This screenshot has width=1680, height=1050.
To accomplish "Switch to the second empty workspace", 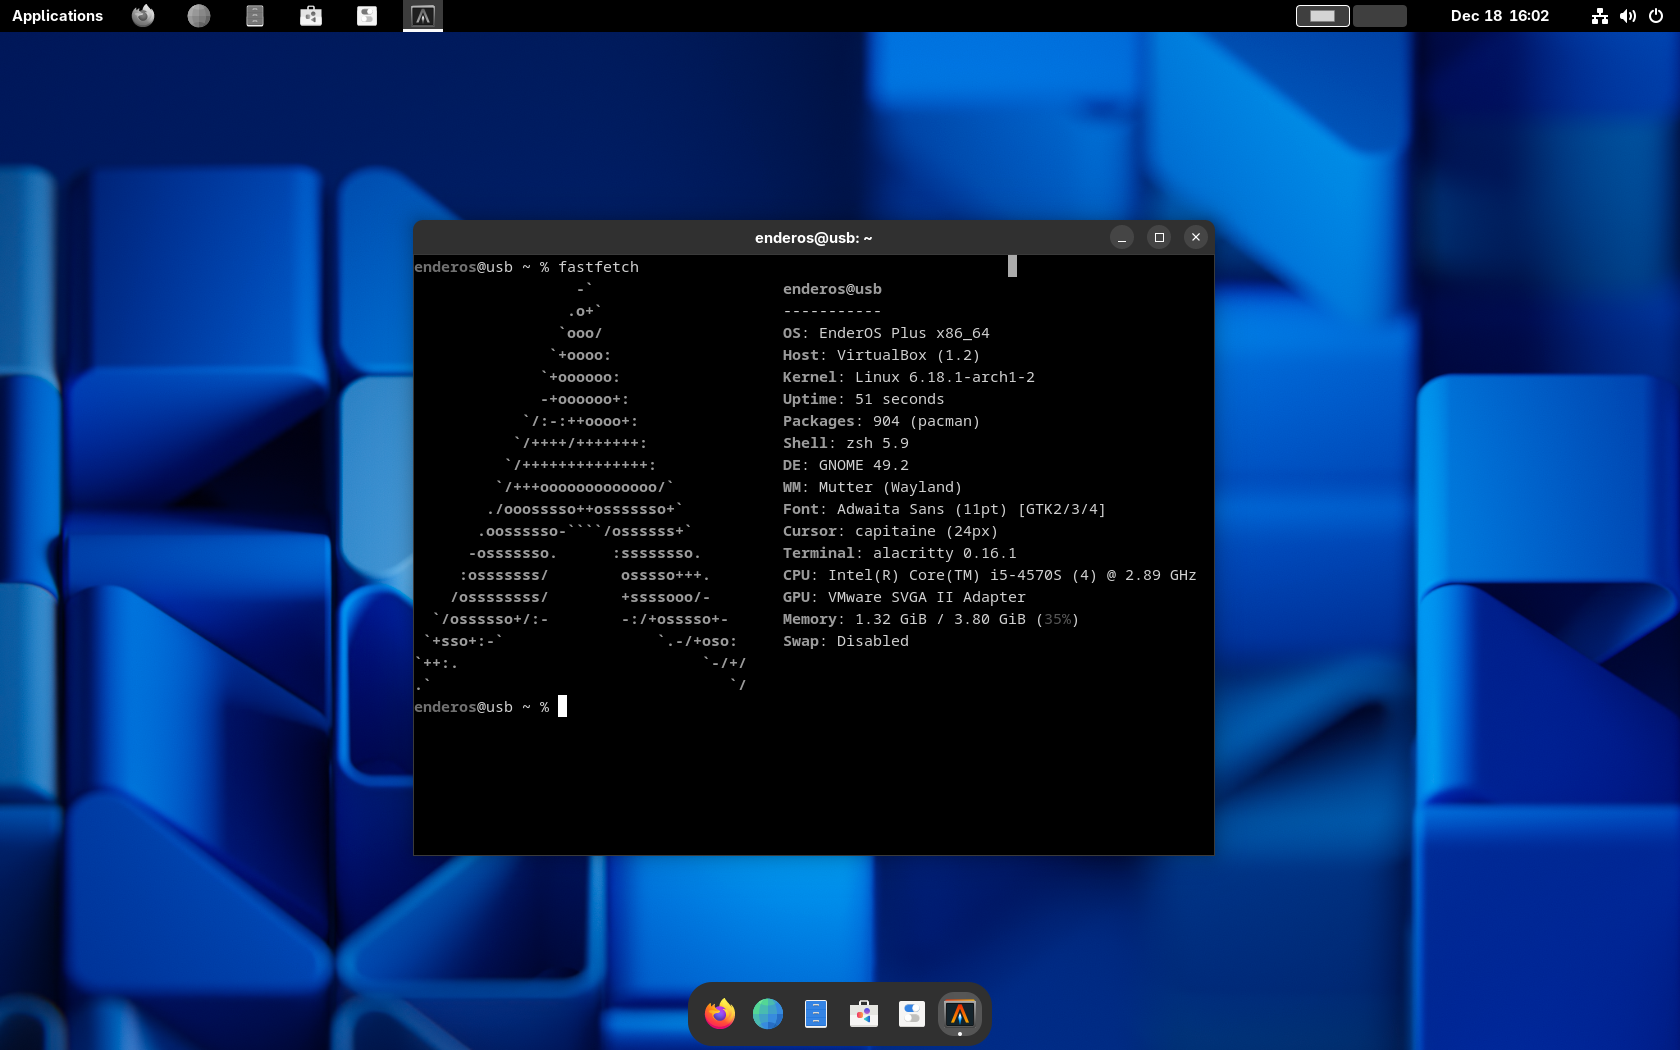I will click(1380, 16).
